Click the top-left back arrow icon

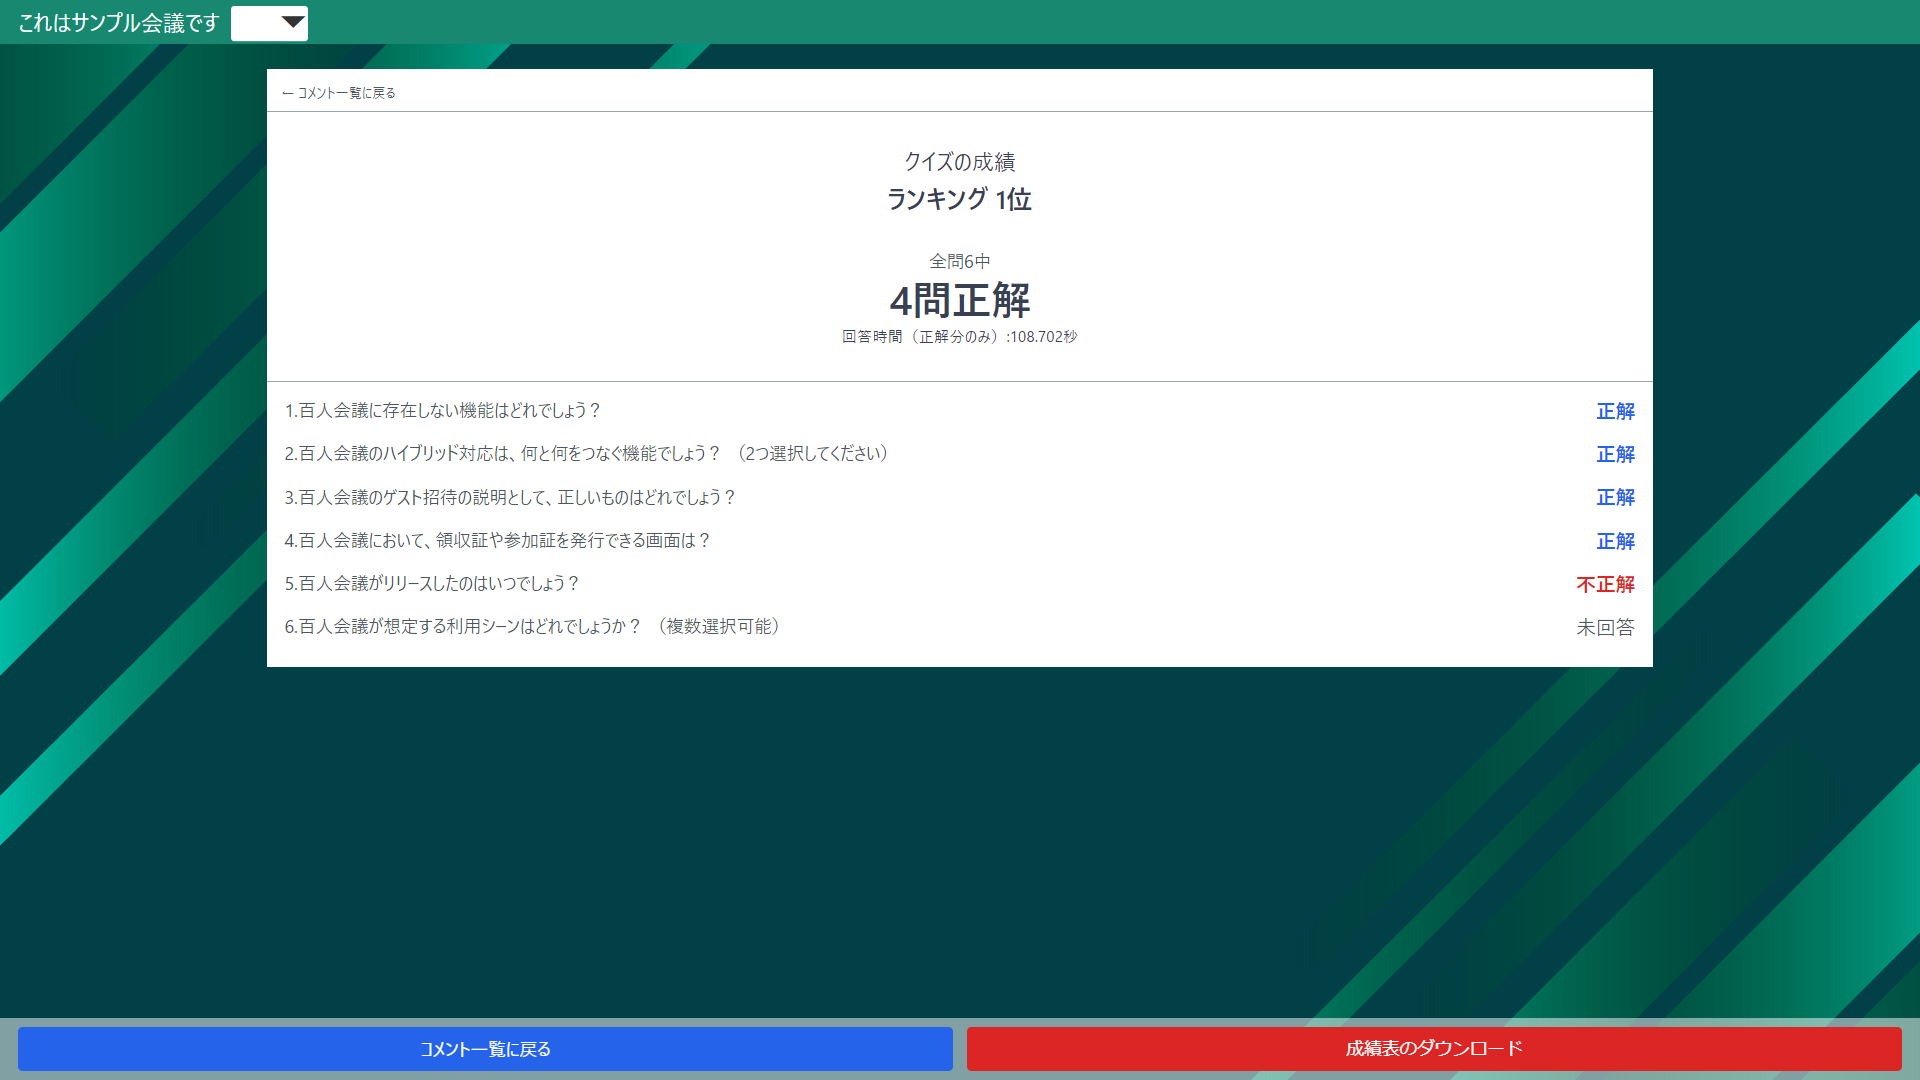(288, 93)
